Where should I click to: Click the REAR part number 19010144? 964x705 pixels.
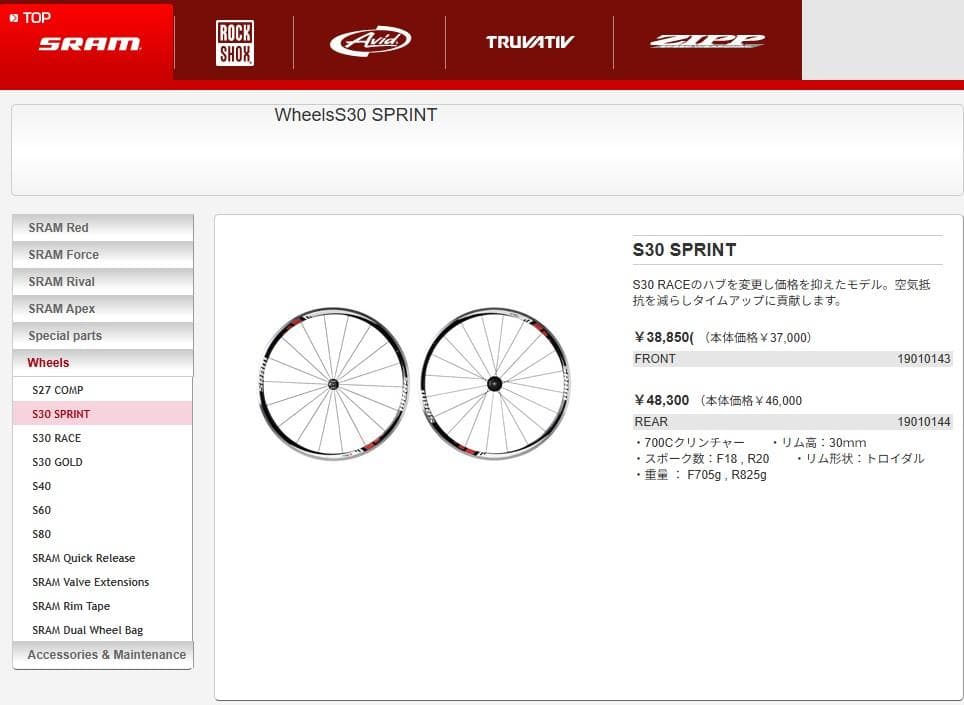tap(923, 422)
